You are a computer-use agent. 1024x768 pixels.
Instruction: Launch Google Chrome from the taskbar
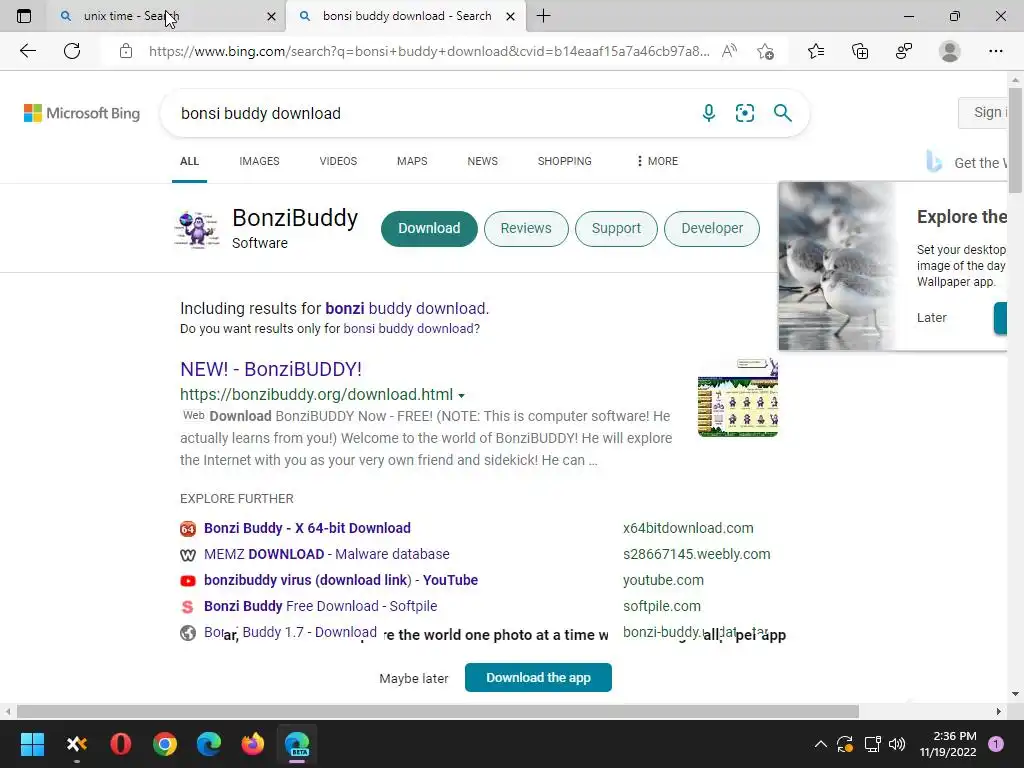165,744
